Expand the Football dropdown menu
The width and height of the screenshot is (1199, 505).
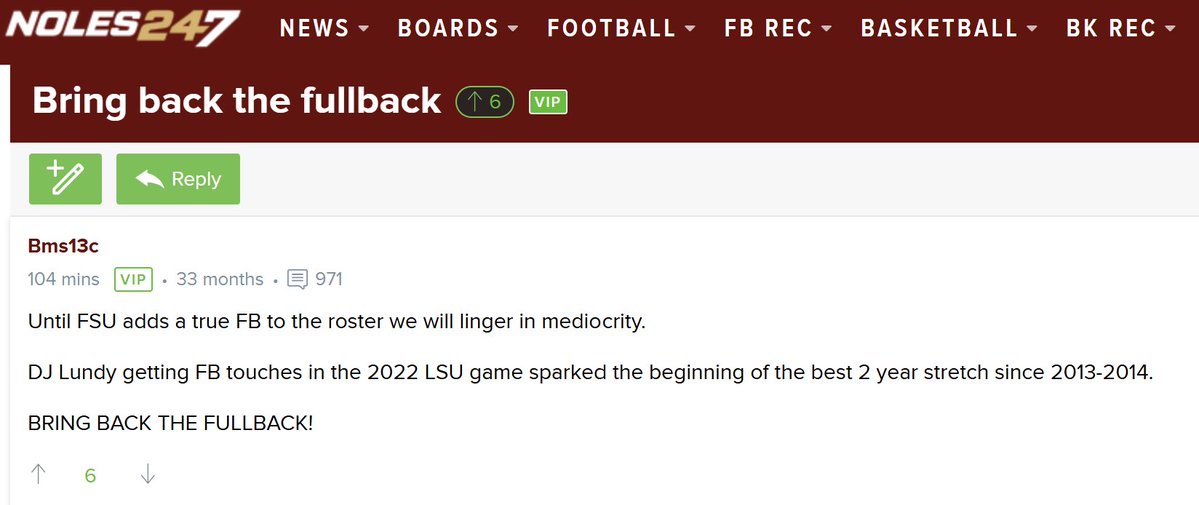point(622,28)
